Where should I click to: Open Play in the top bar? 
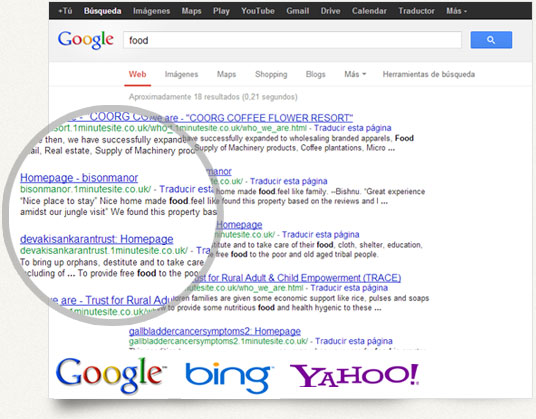pos(221,11)
